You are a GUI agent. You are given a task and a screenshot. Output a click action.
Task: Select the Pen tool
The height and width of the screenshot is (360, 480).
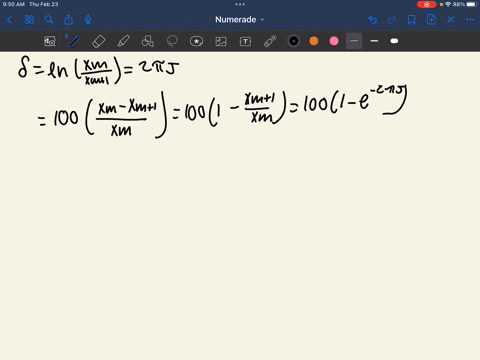[74, 41]
